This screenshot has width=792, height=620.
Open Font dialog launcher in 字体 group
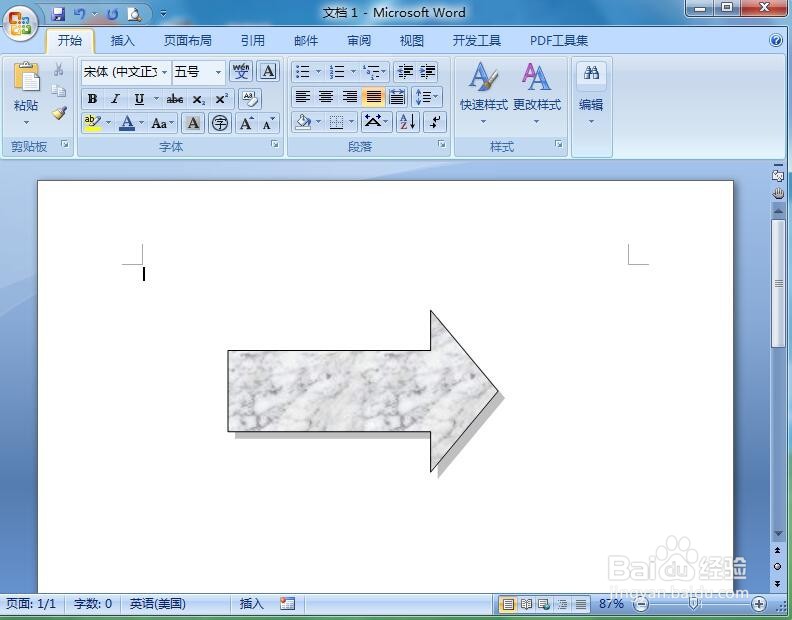click(275, 145)
